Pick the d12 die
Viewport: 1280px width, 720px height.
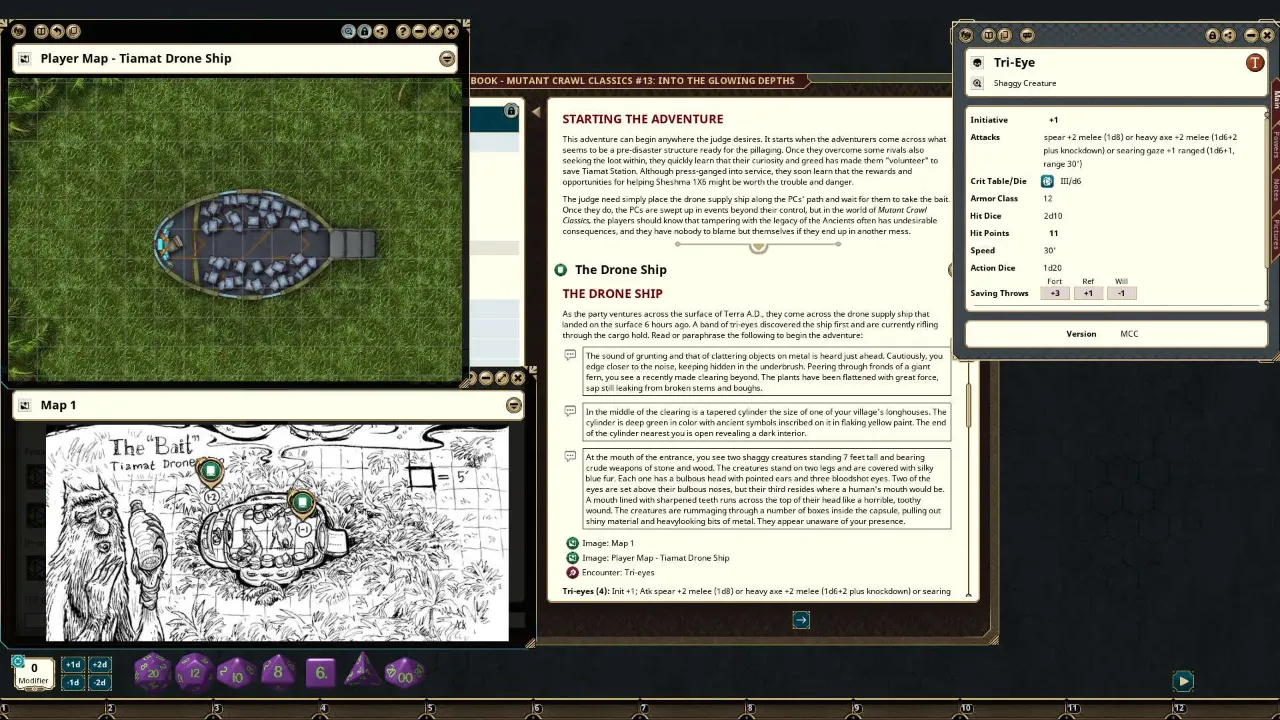[194, 672]
